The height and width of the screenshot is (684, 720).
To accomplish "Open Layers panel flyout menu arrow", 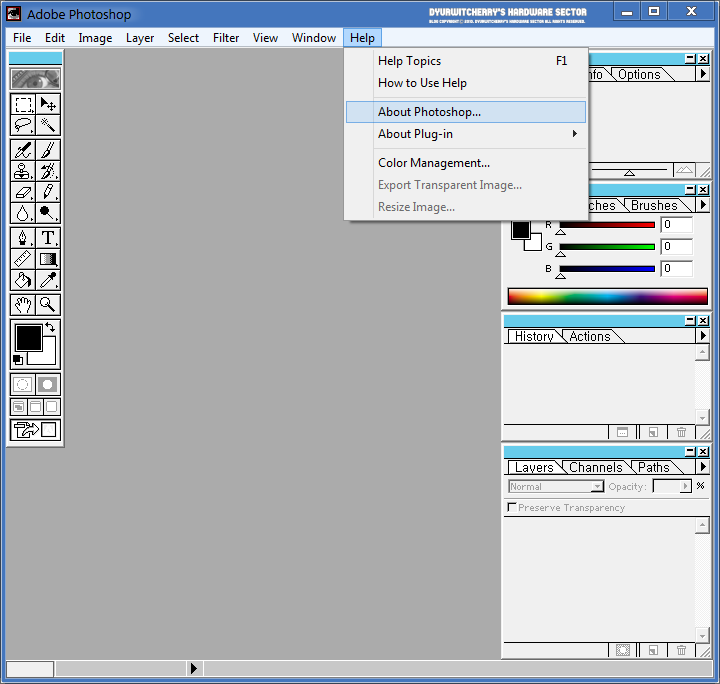I will pos(703,467).
